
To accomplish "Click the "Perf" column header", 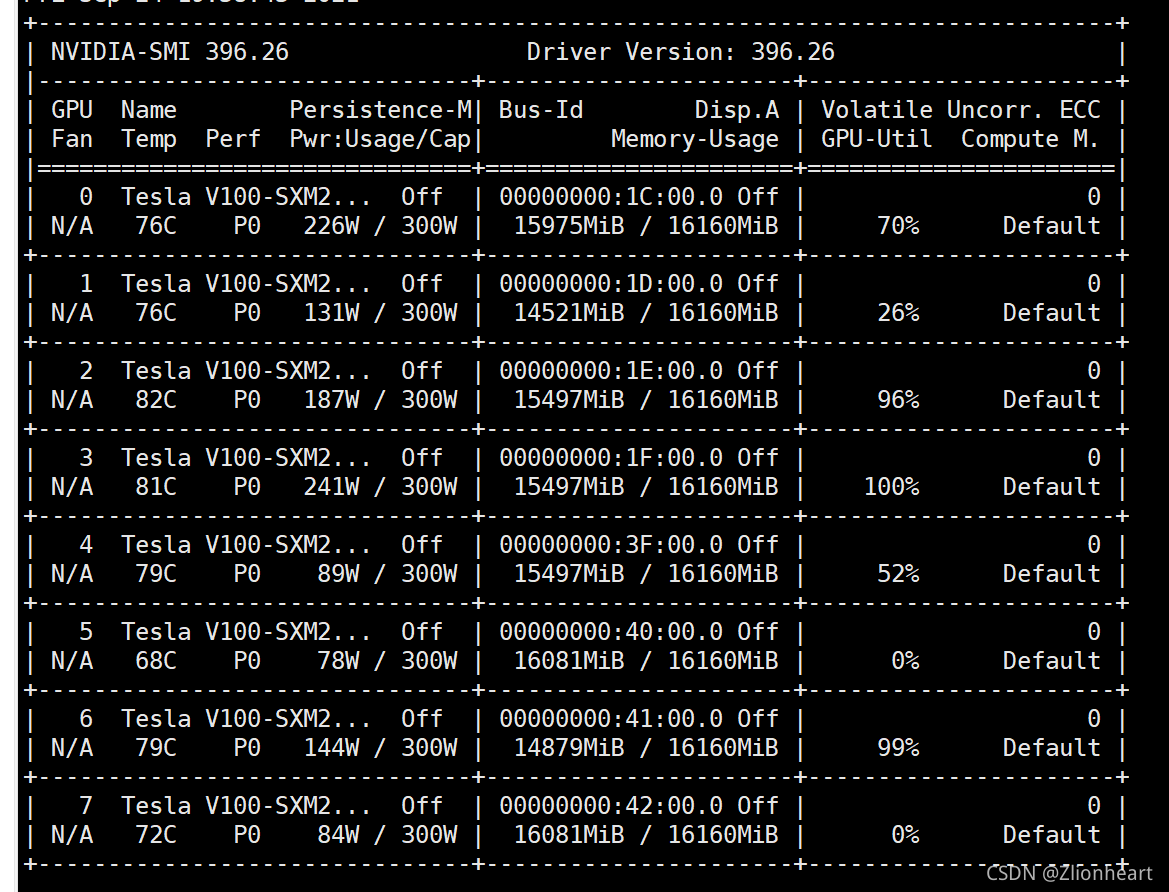I will (x=233, y=139).
